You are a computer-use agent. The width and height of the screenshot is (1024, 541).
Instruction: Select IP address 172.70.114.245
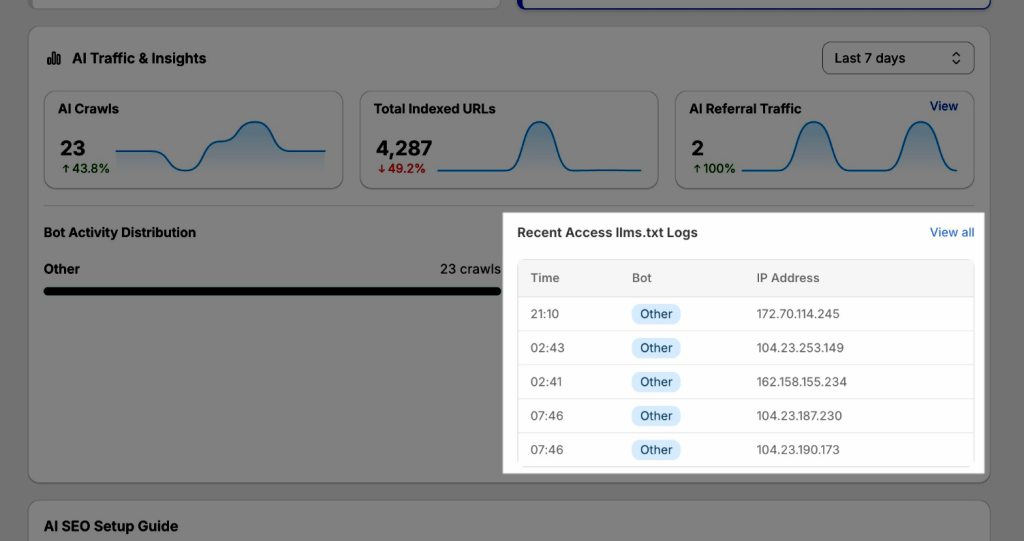pyautogui.click(x=798, y=314)
